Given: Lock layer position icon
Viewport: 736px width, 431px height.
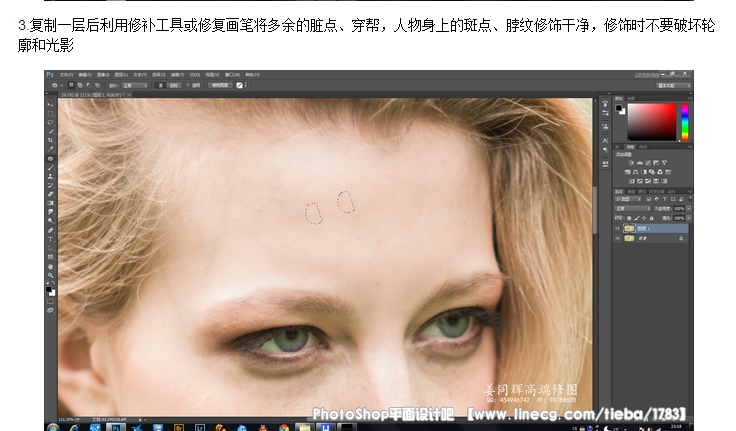Looking at the screenshot, I should [644, 218].
